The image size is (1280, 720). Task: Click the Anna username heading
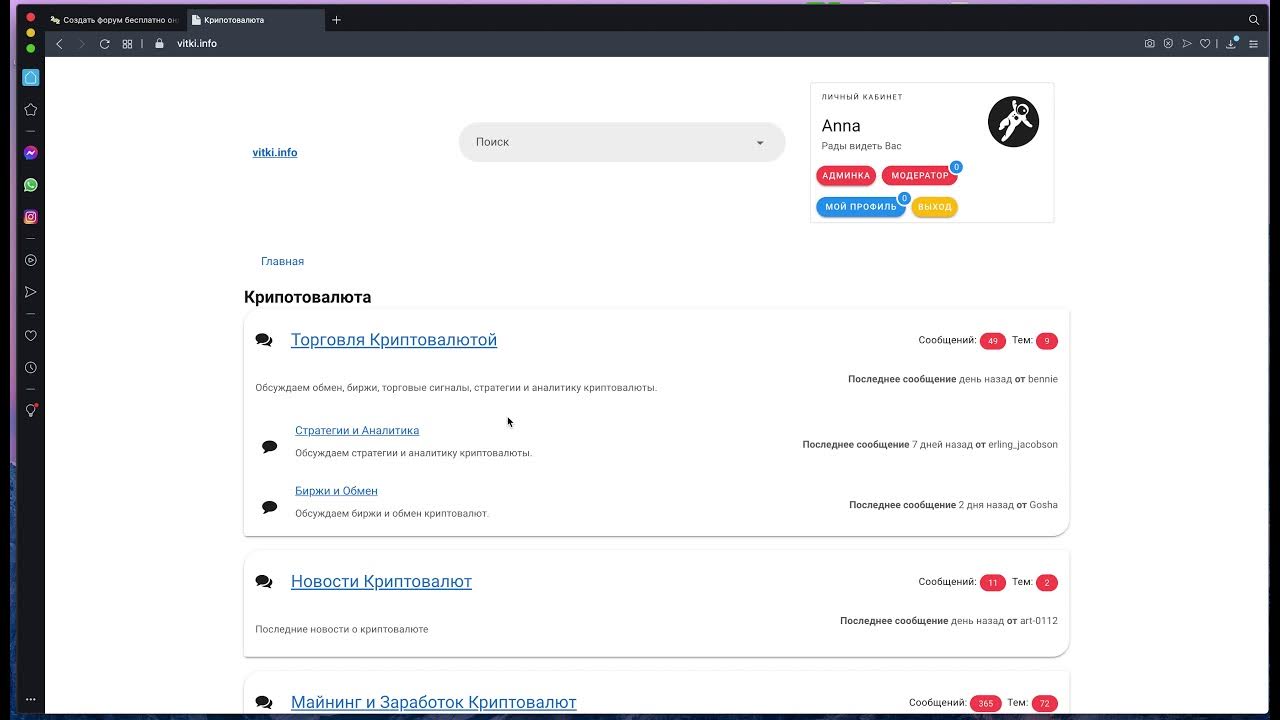click(x=841, y=126)
